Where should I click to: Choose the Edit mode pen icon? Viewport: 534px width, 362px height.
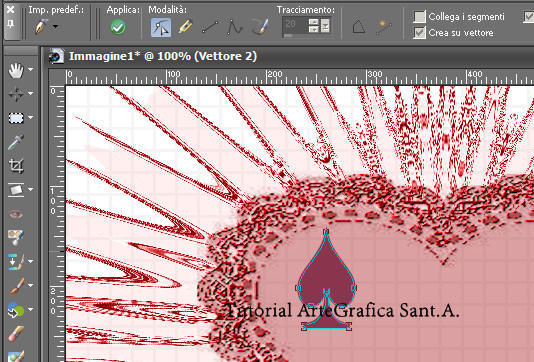[161, 27]
